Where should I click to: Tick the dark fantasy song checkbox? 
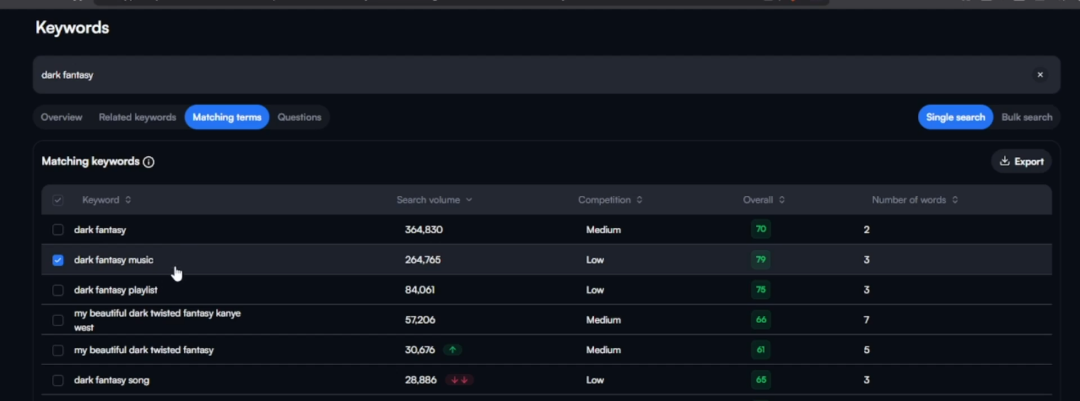point(58,380)
